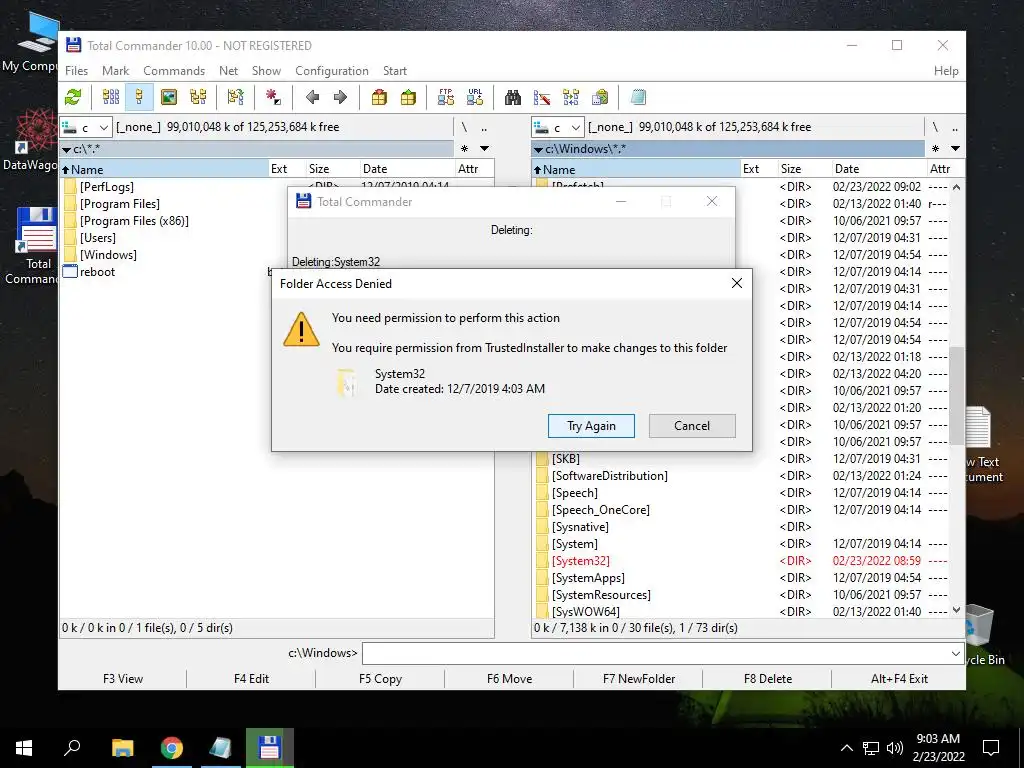Sort right panel by Size column header
This screenshot has width=1024, height=768.
tap(805, 169)
